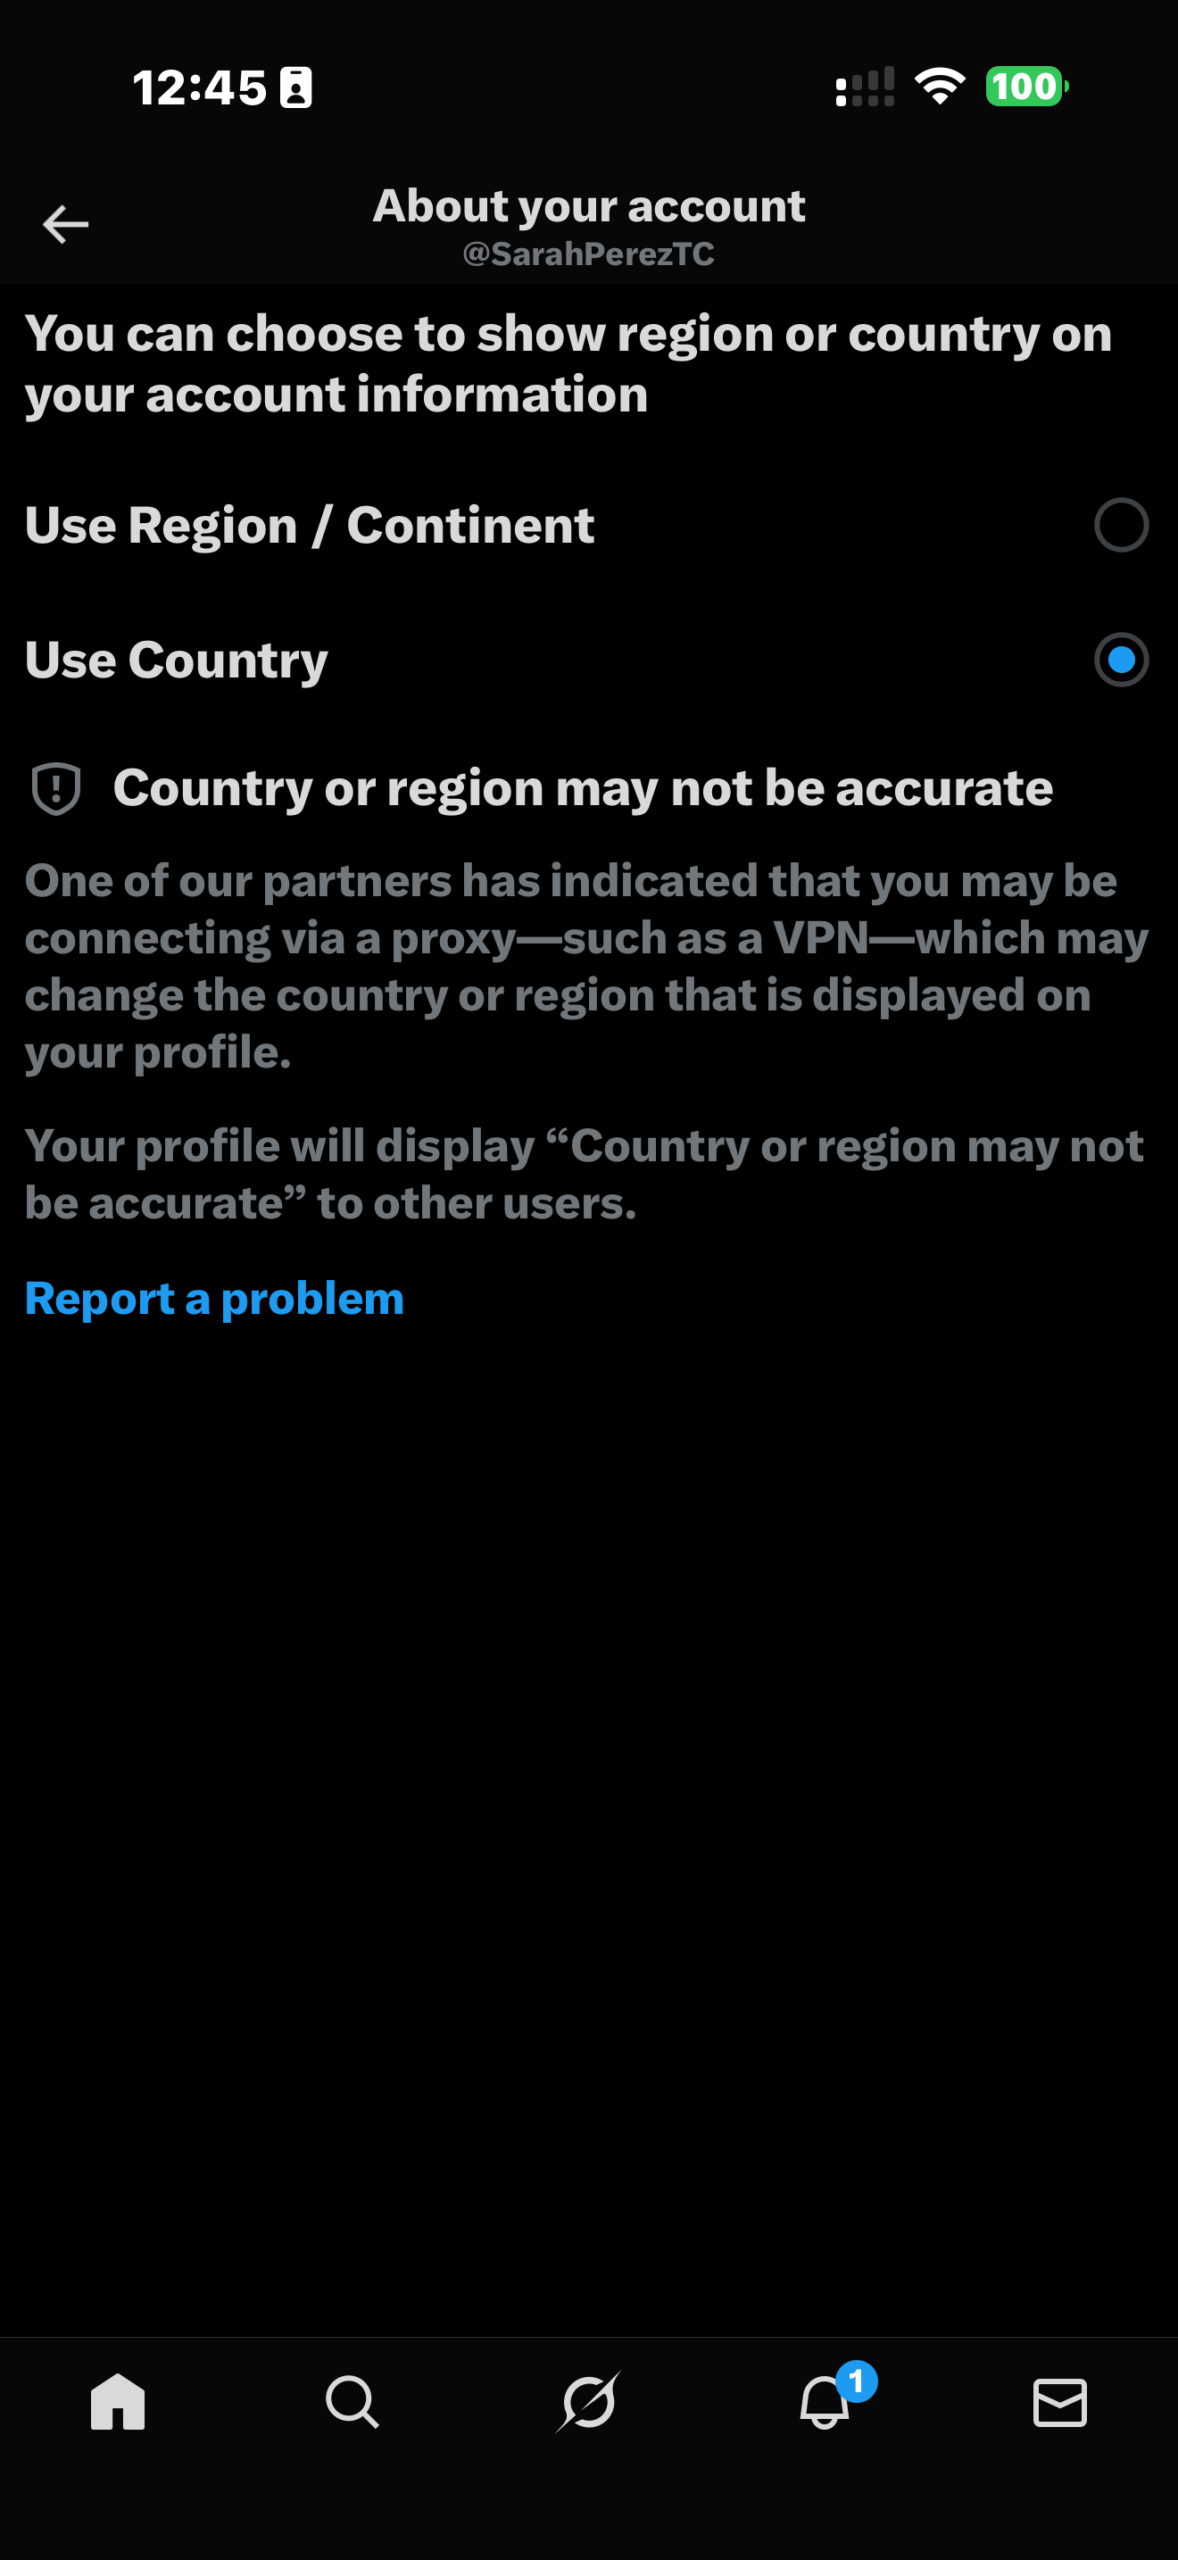The height and width of the screenshot is (2560, 1178).
Task: Tap the About your account title
Action: point(589,206)
